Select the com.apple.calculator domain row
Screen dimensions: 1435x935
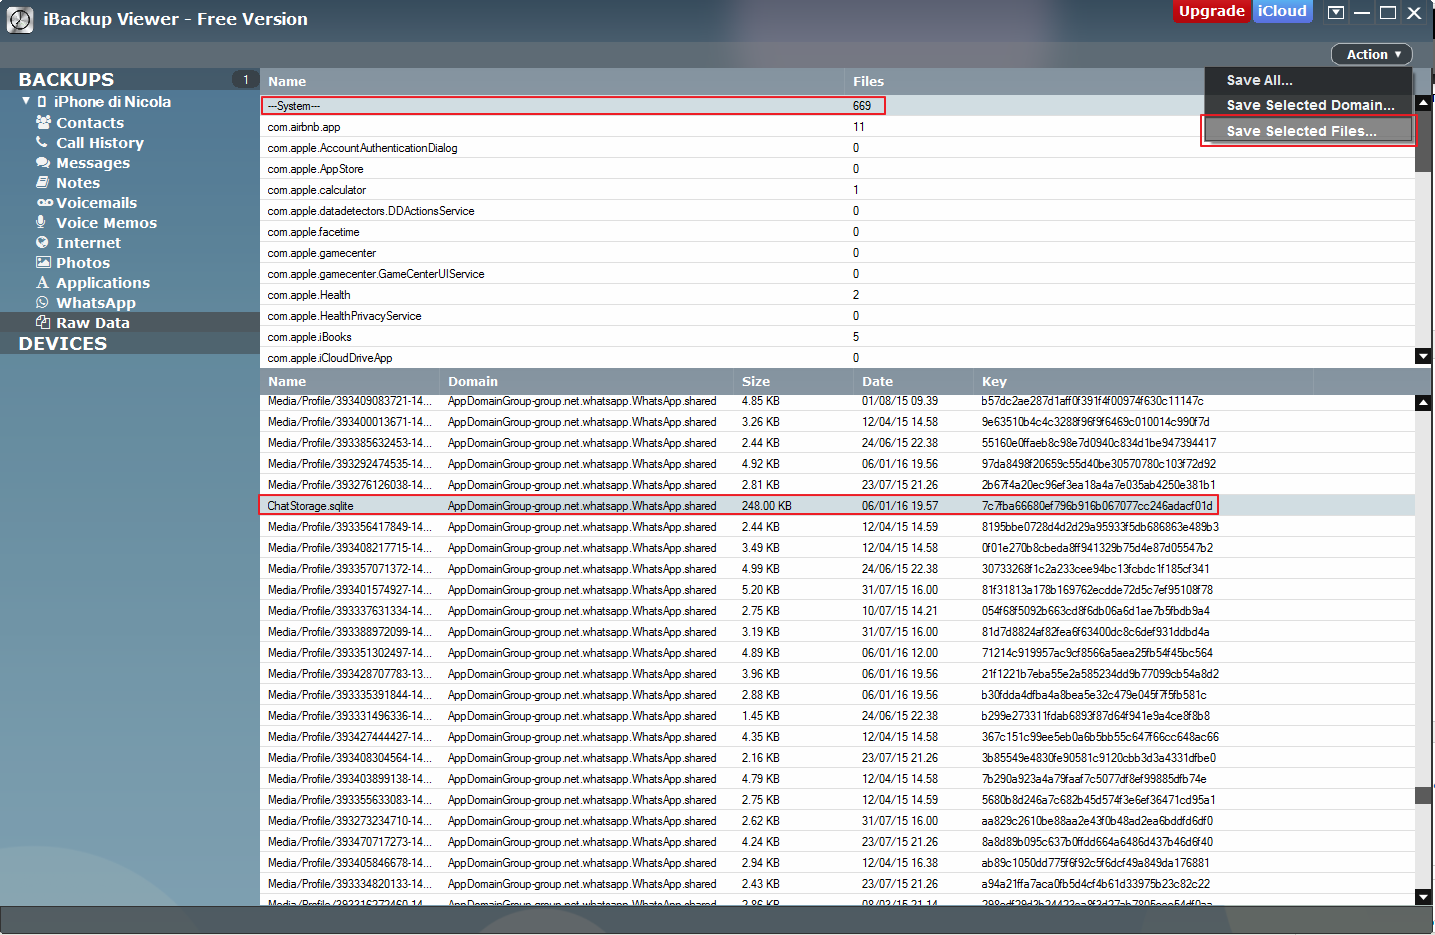click(x=838, y=190)
